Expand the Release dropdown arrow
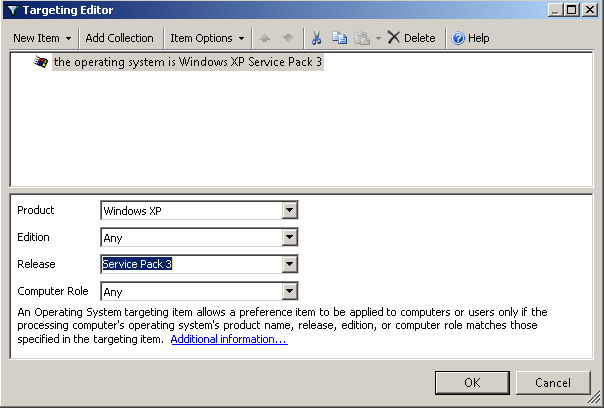 (290, 264)
